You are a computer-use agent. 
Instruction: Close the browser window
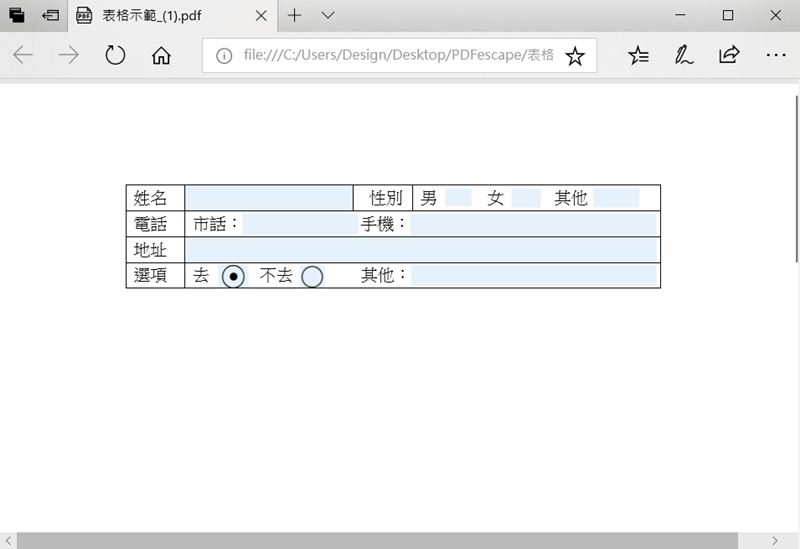(776, 15)
